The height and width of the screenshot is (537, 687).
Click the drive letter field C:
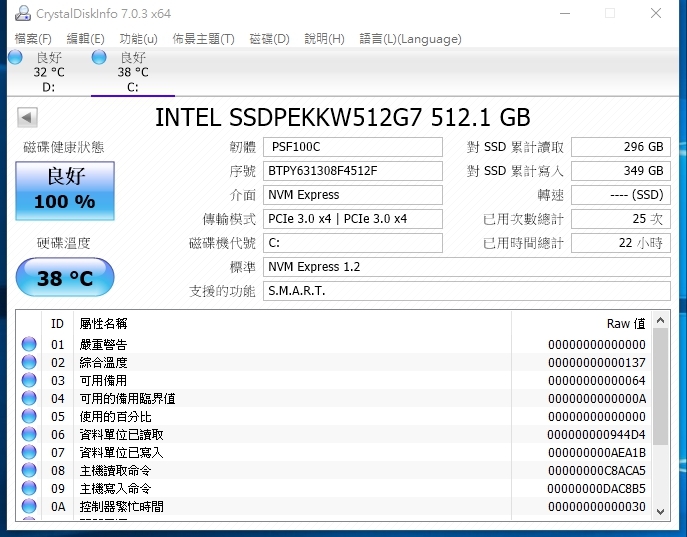coord(353,243)
